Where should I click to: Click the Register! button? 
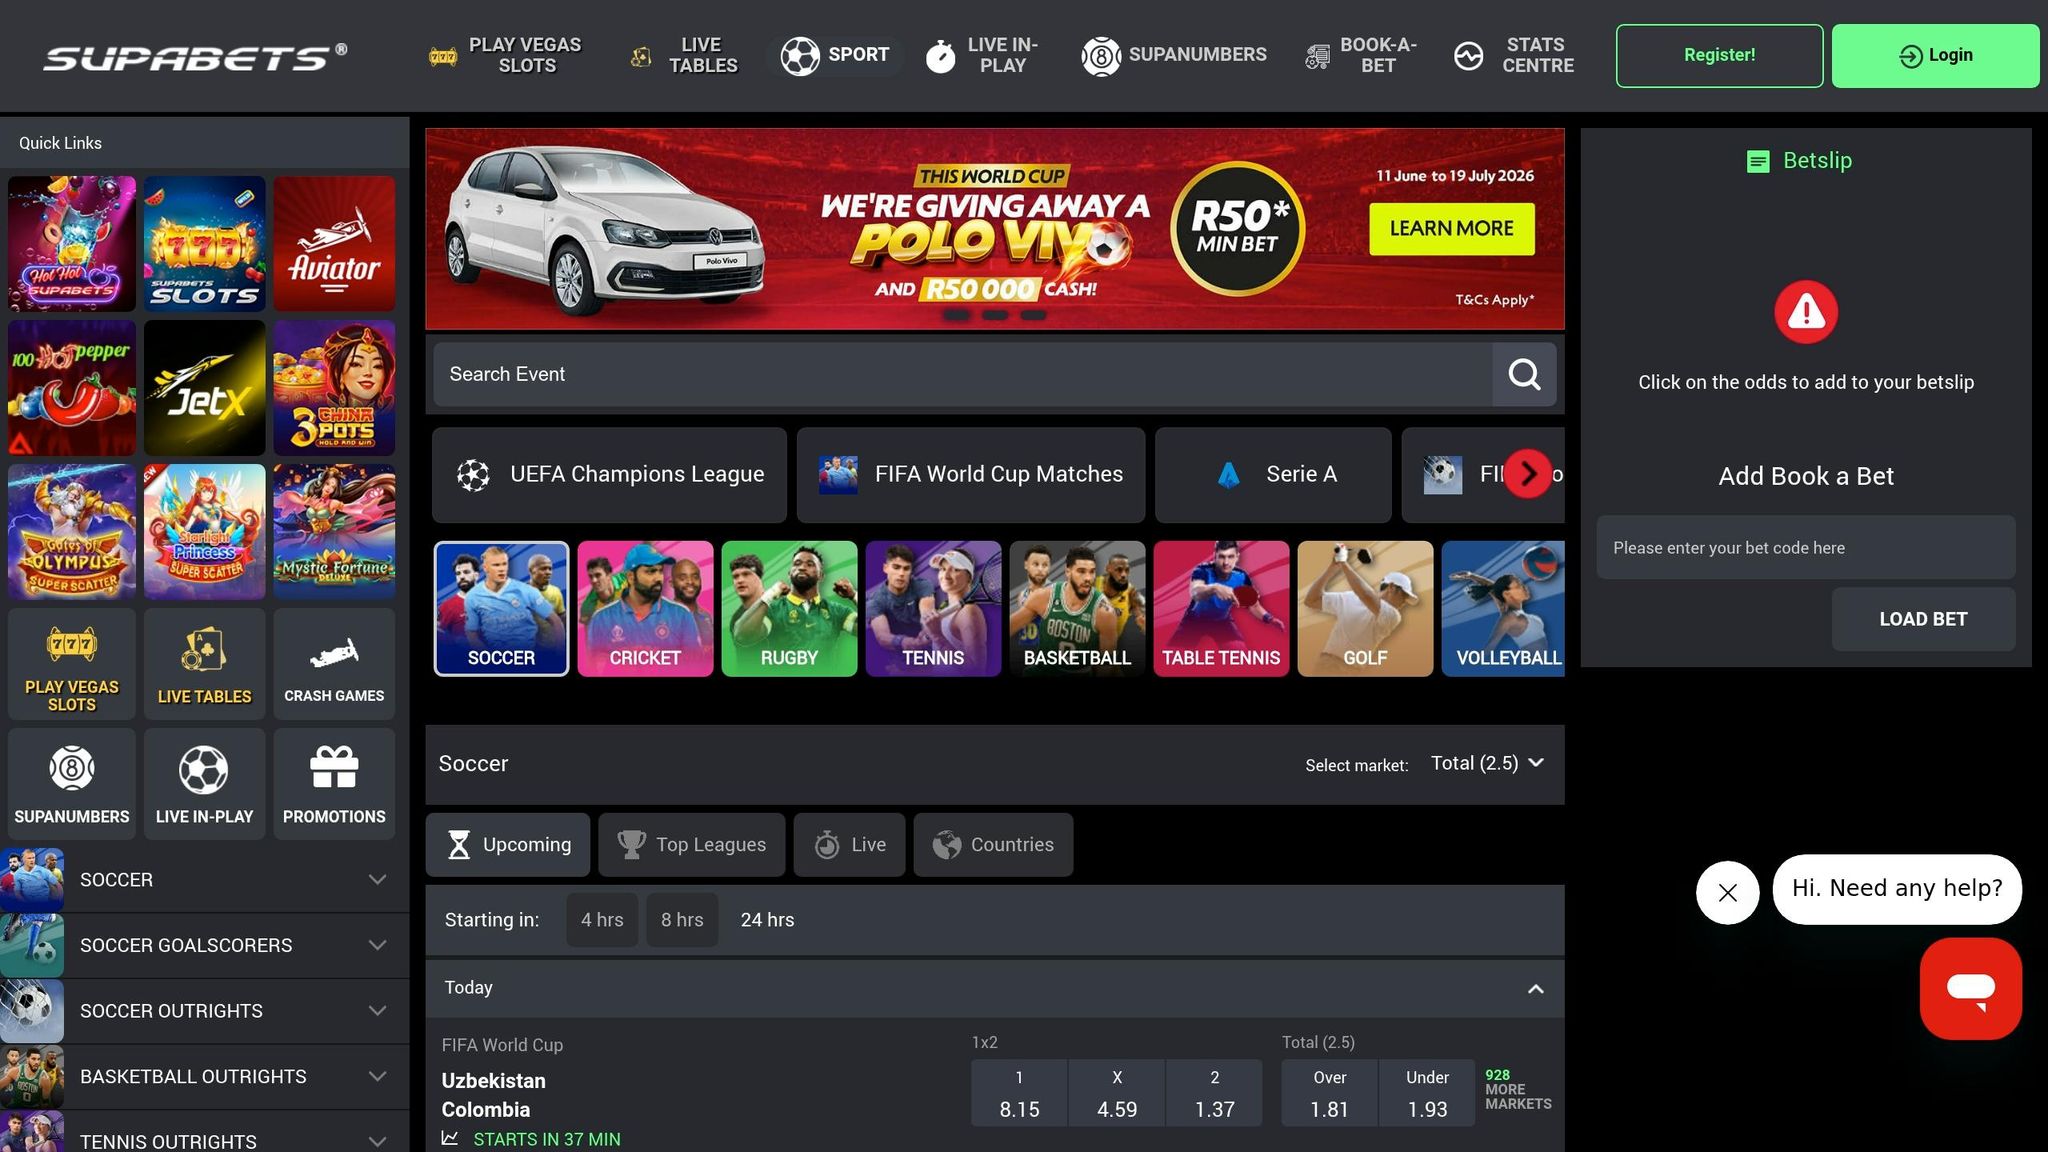(x=1719, y=55)
